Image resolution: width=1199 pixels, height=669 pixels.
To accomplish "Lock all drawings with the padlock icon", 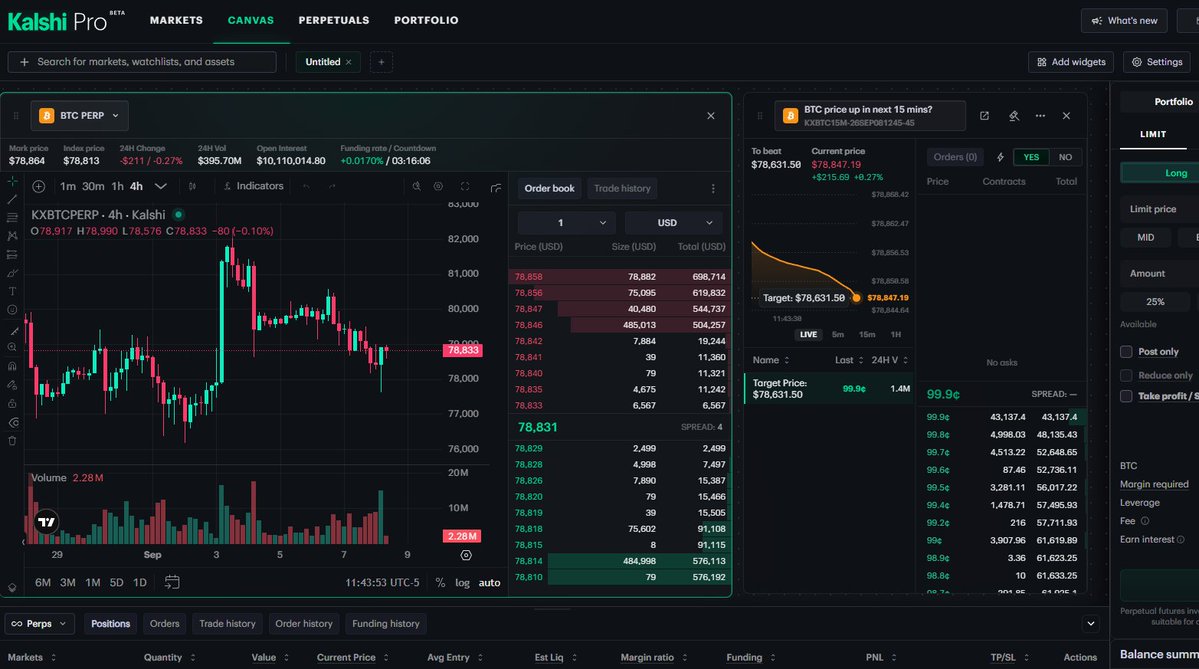I will [12, 404].
